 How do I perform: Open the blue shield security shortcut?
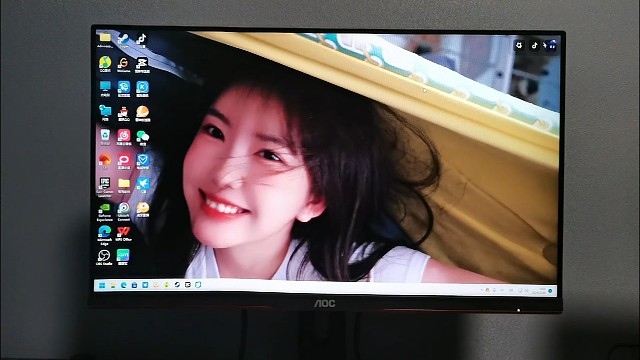tap(142, 161)
